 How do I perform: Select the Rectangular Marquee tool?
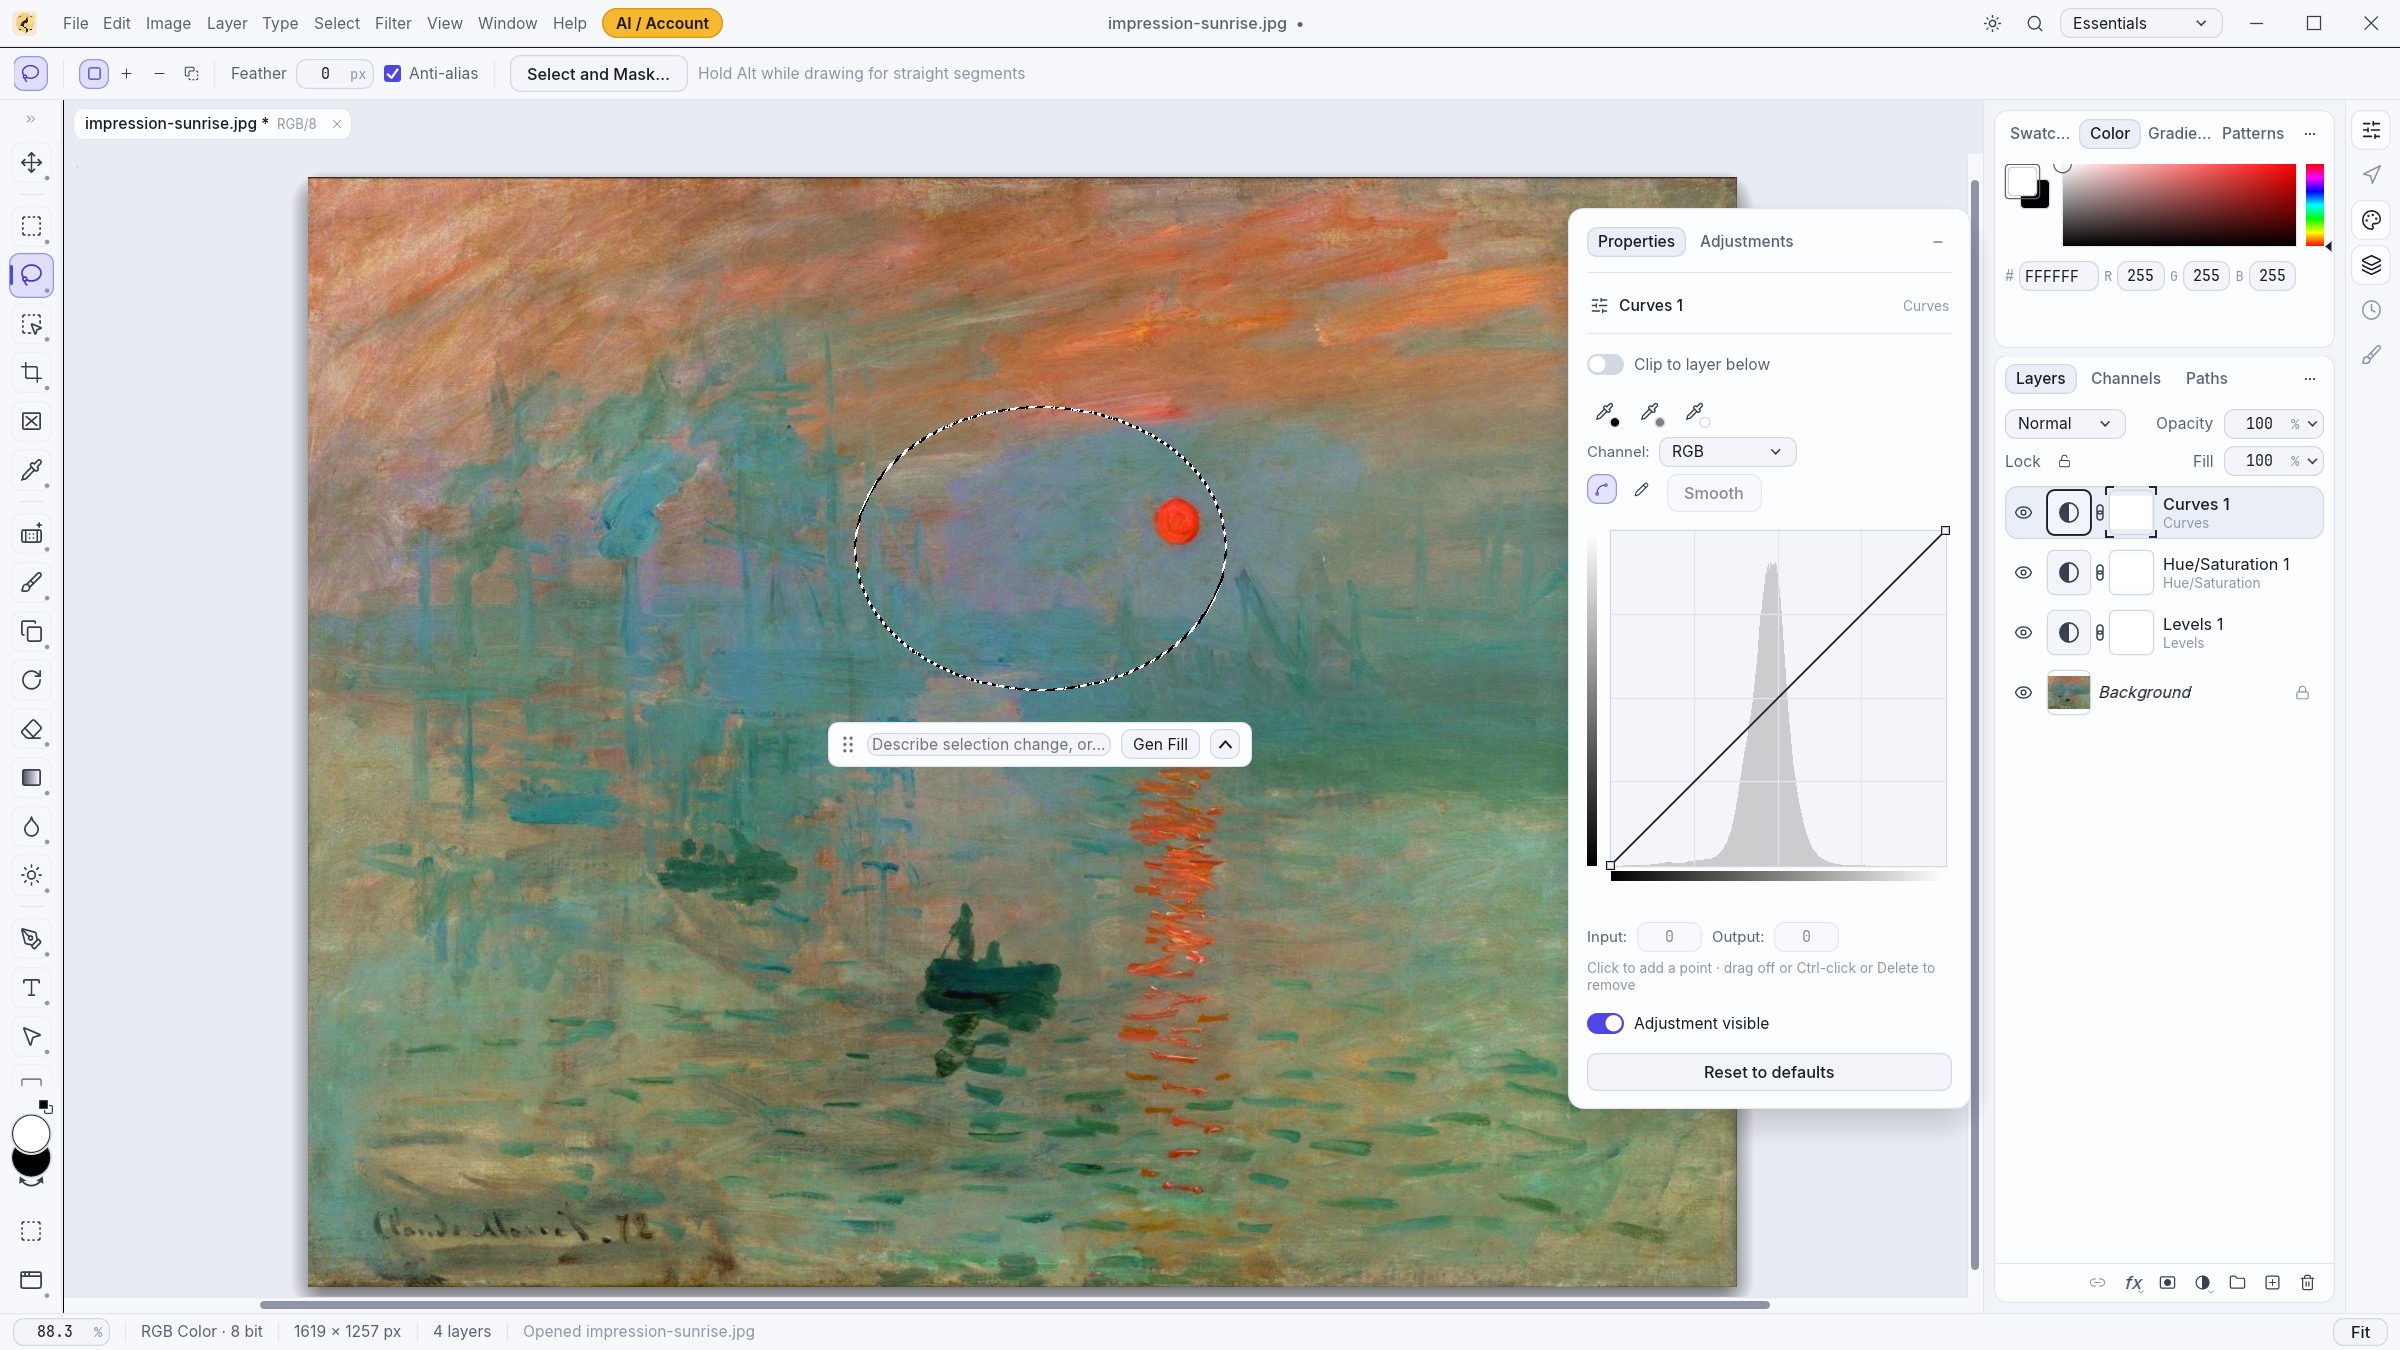click(31, 226)
